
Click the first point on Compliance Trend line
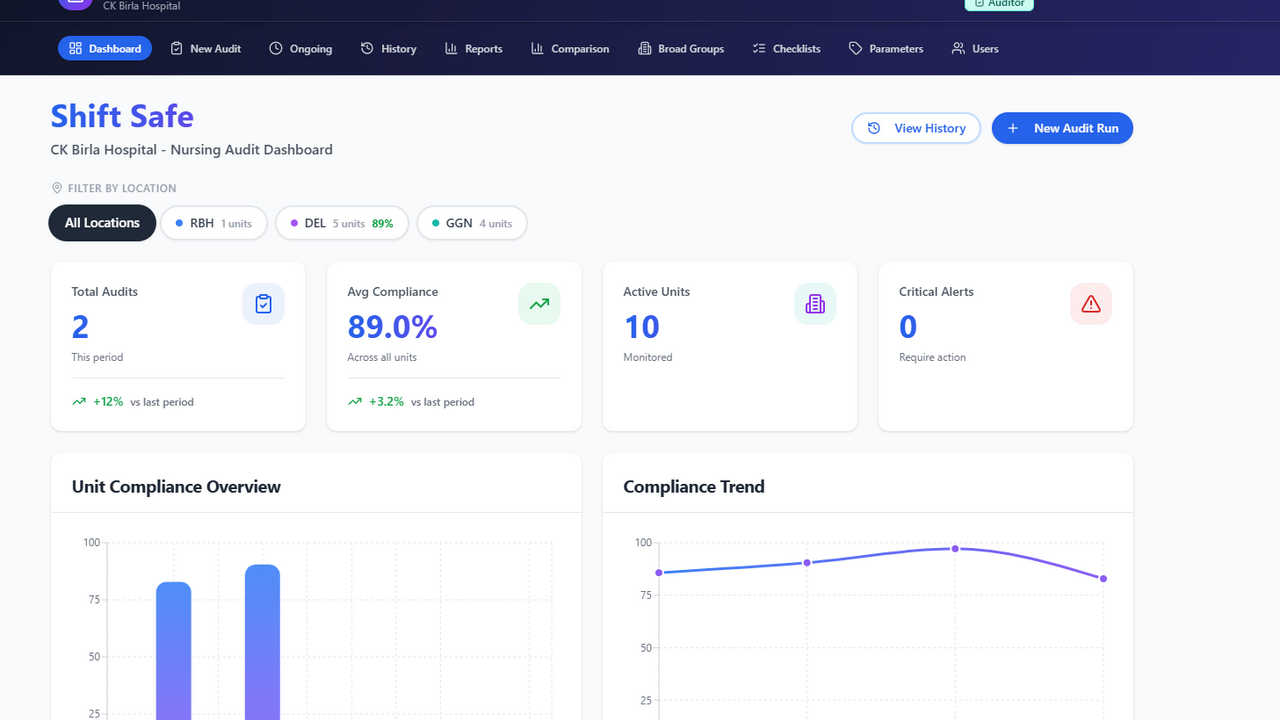659,573
